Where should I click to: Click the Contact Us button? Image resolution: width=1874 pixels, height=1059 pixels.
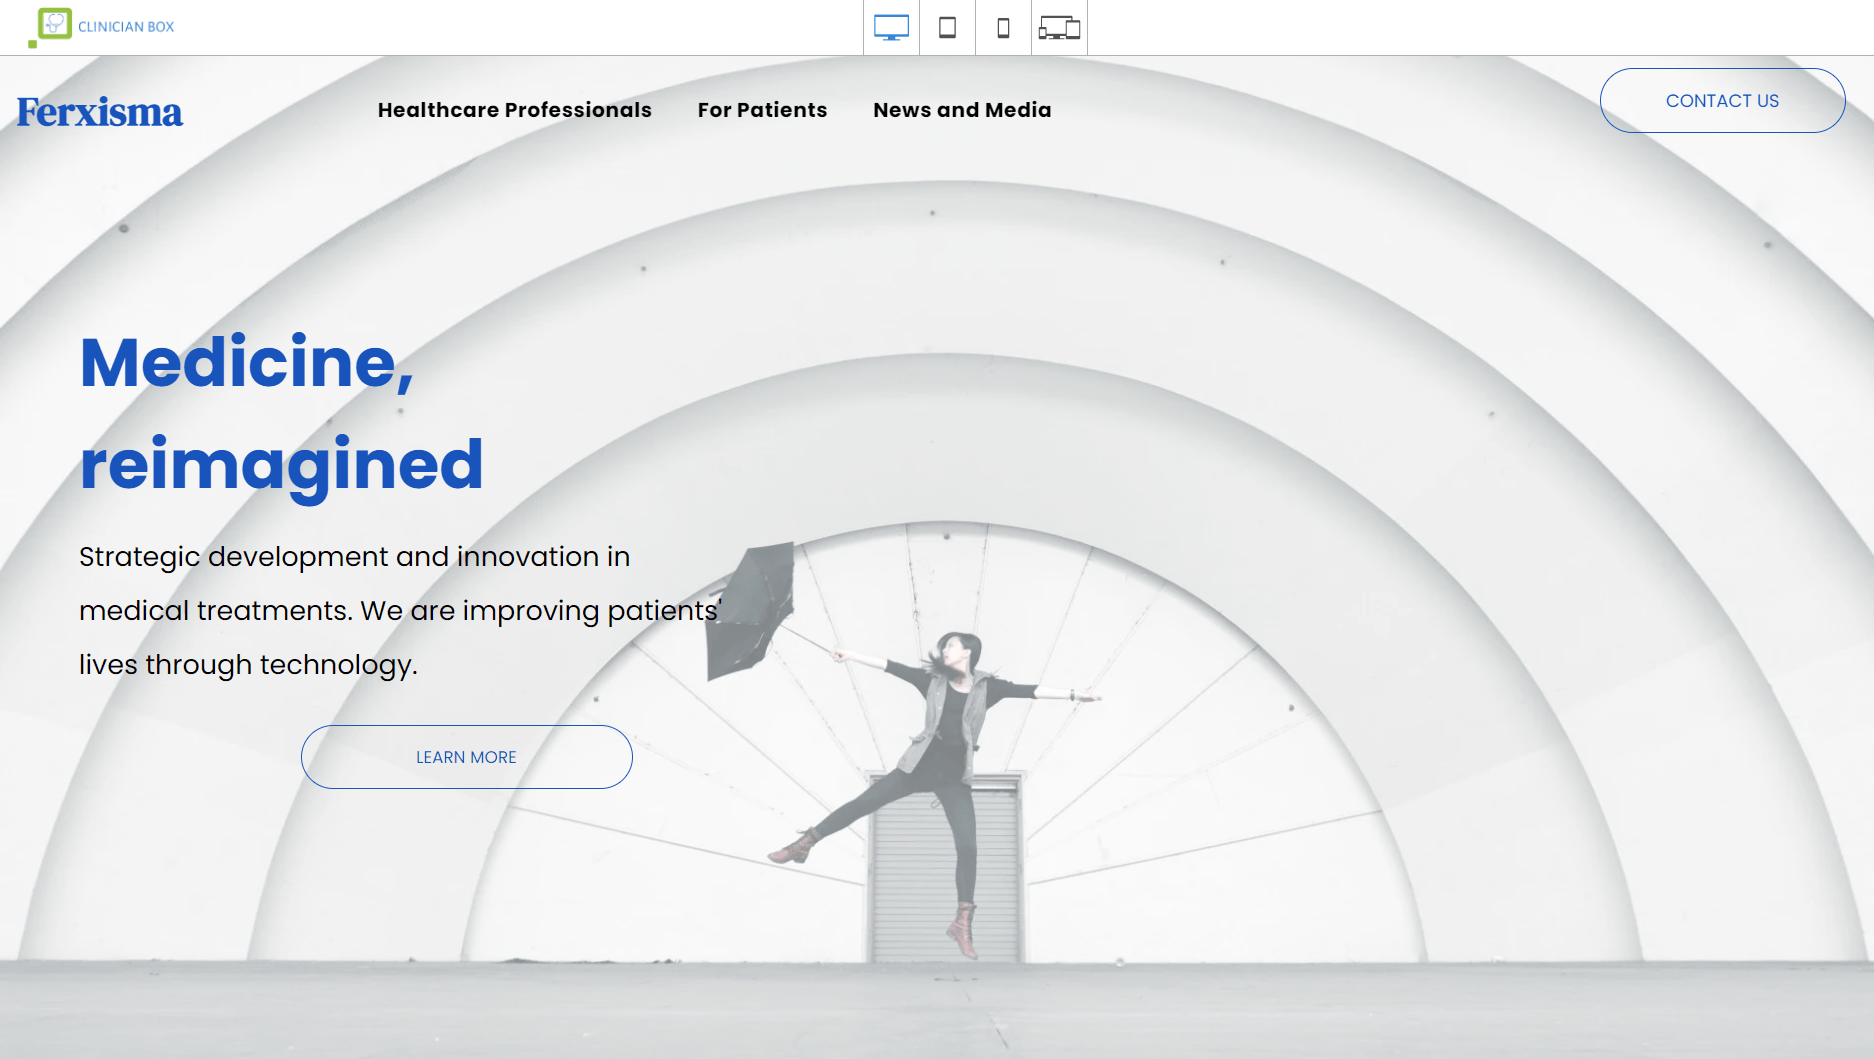[1722, 101]
